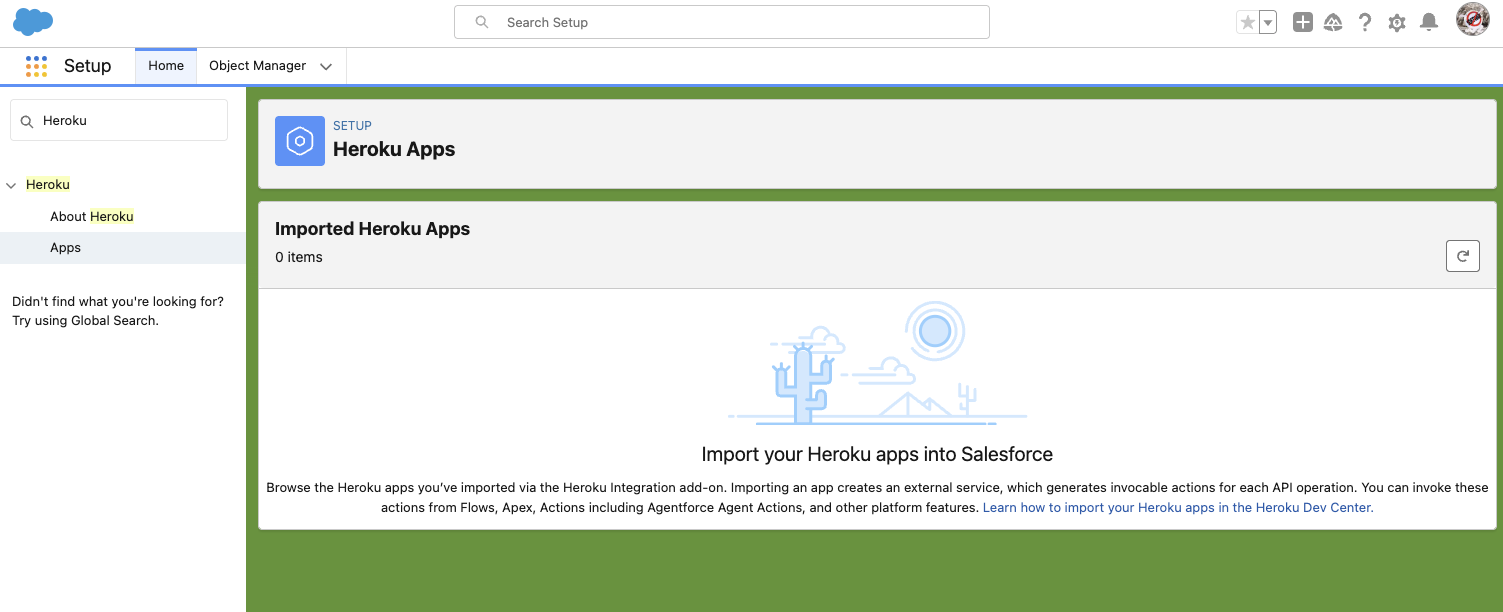Click the magnifier in Search Setup

[482, 22]
